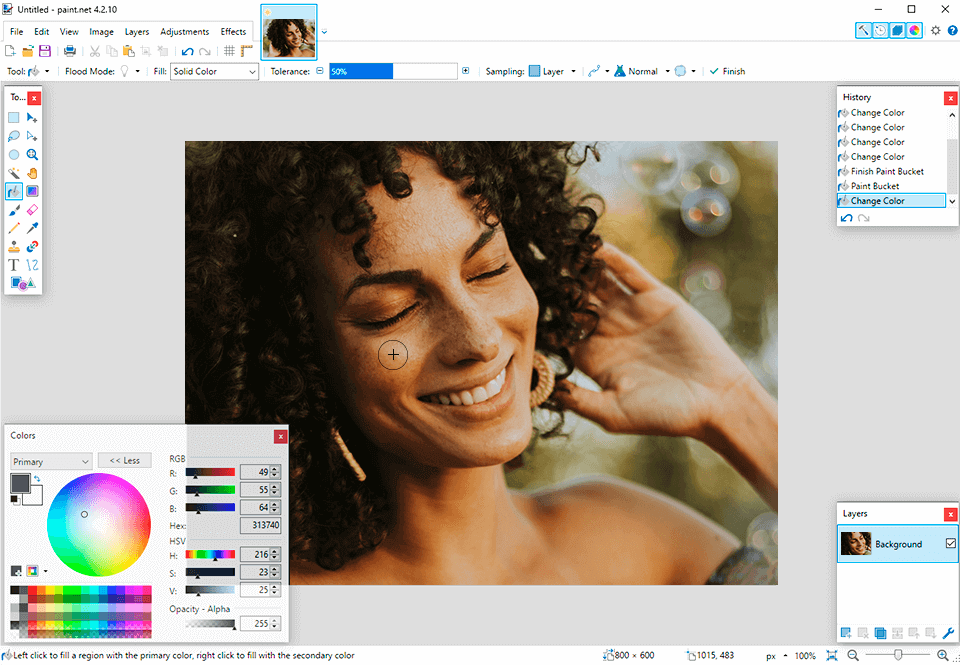Viewport: 960px width, 665px height.
Task: Select the Color Picker eyedropper tool
Action: [x=32, y=228]
